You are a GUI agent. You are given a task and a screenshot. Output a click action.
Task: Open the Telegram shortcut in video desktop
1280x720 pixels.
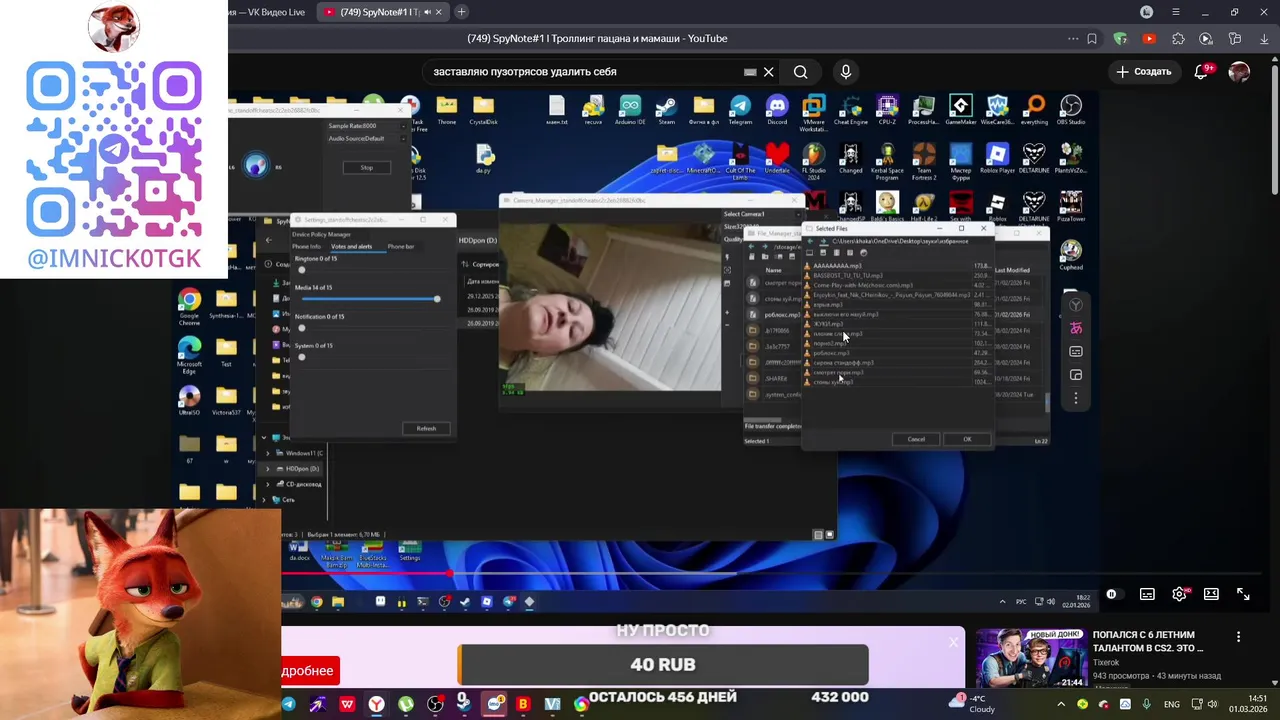[x=740, y=111]
